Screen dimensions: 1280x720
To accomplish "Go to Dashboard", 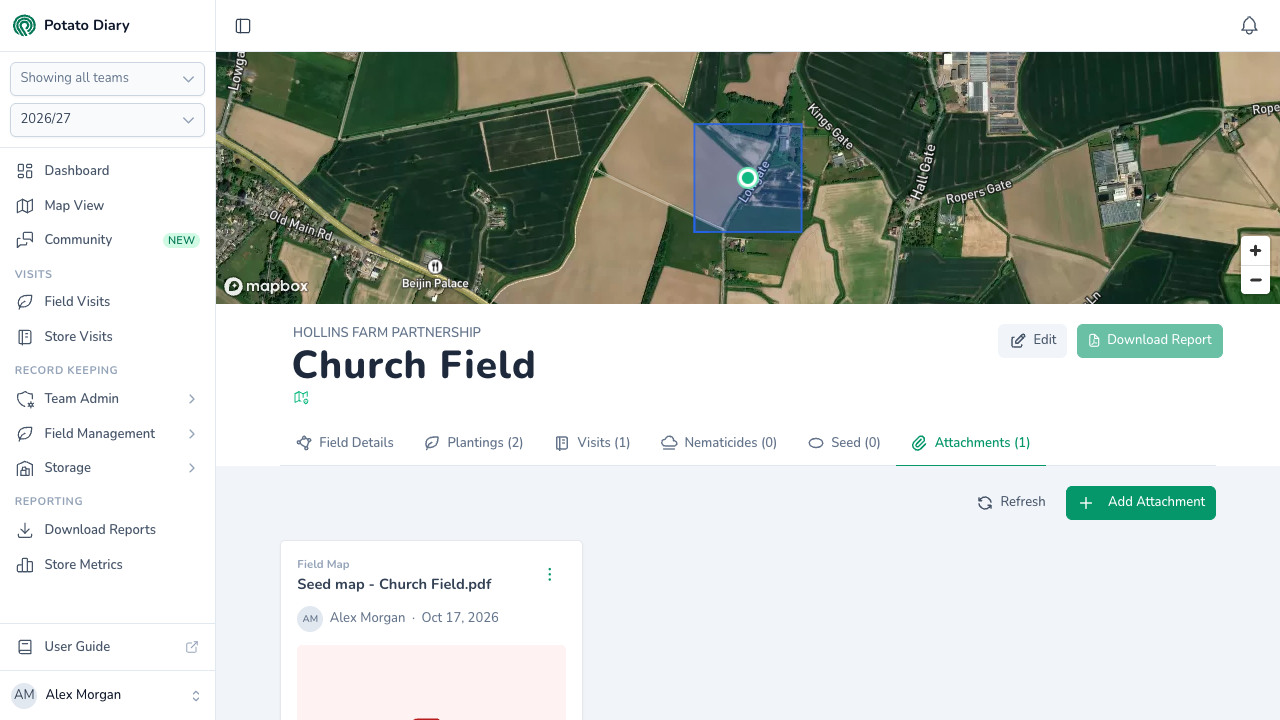I will click(x=107, y=171).
